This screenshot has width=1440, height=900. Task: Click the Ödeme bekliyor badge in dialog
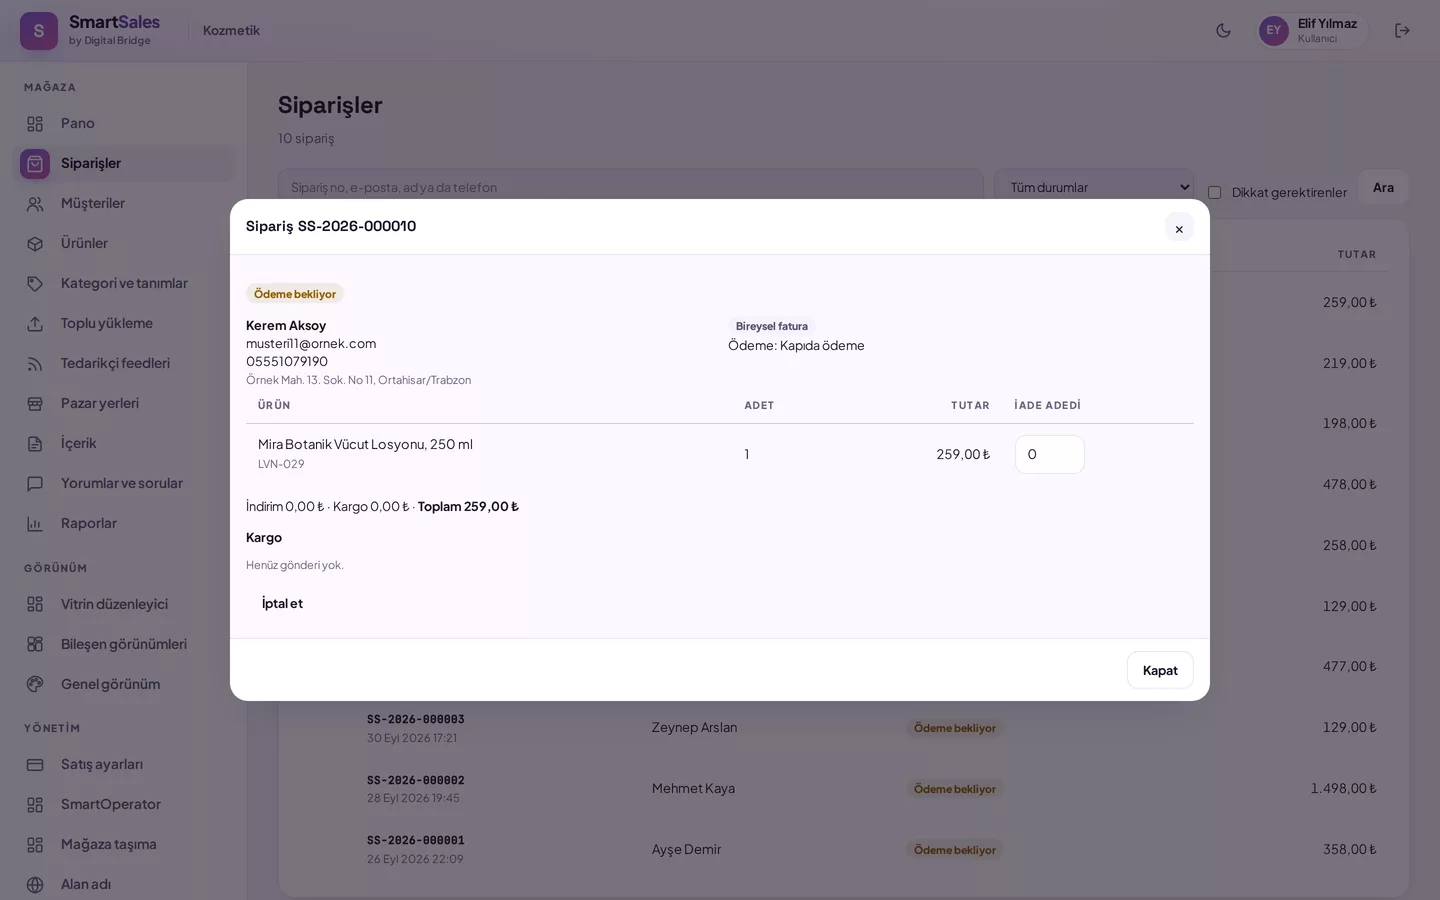295,293
